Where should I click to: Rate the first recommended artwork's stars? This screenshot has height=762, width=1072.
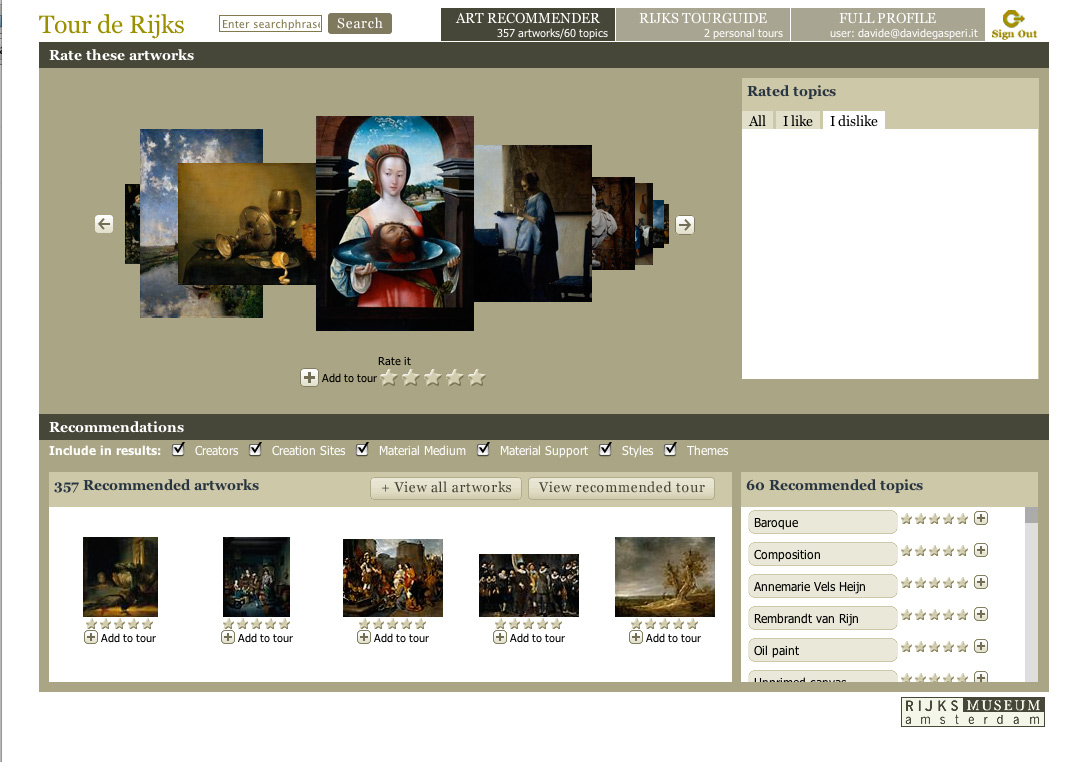[120, 624]
